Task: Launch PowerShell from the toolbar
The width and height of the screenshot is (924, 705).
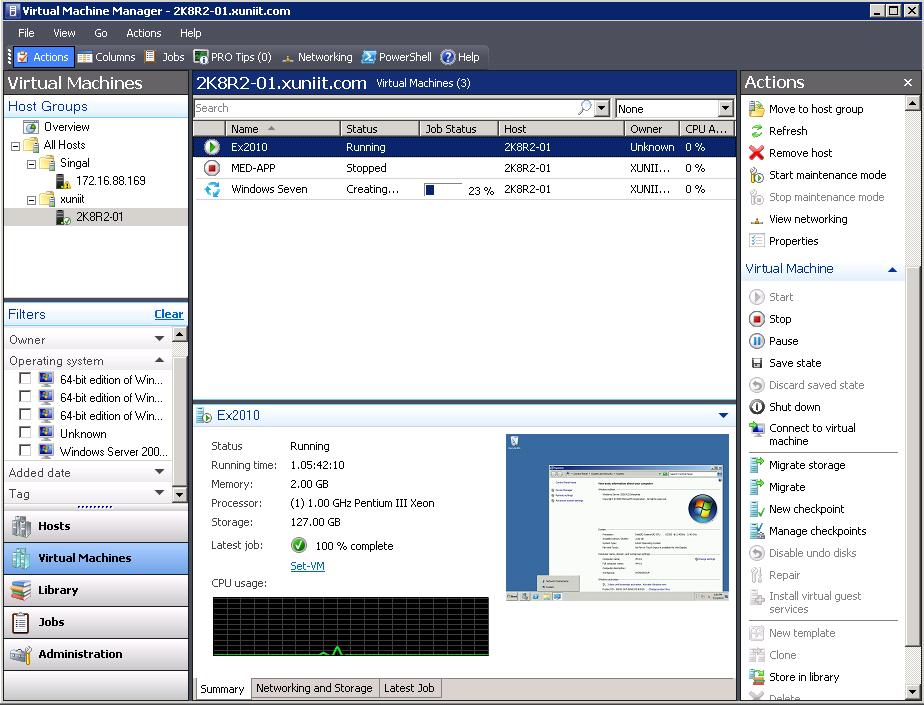Action: pyautogui.click(x=397, y=57)
